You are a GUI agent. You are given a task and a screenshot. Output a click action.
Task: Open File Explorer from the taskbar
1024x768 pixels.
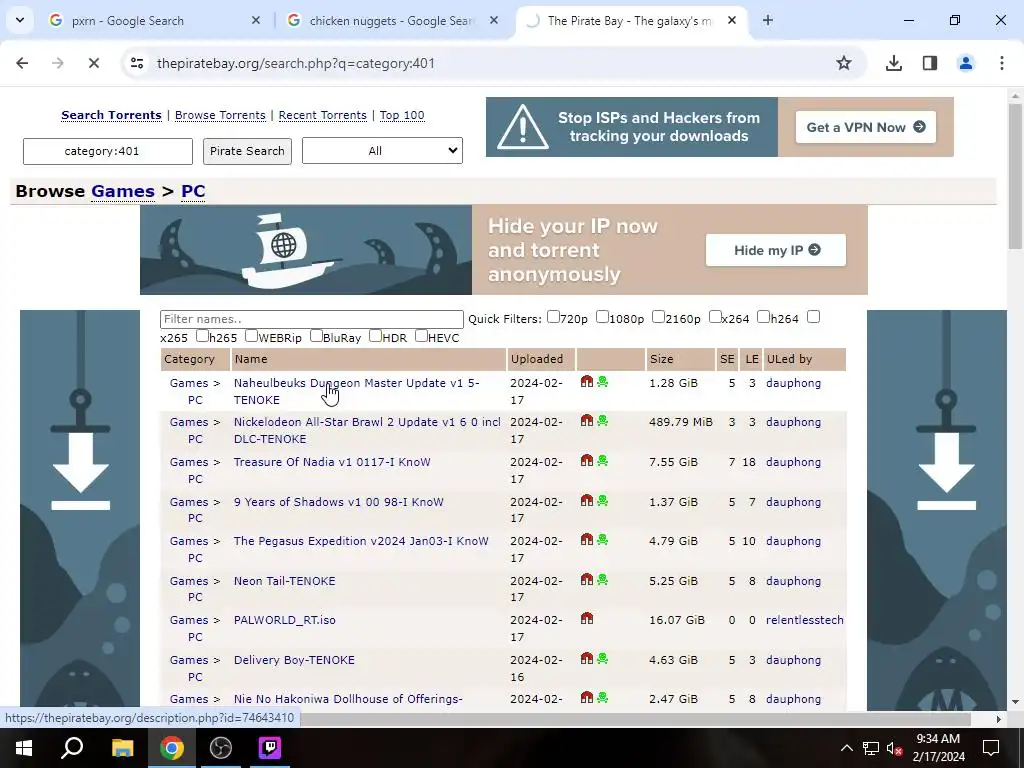pos(122,748)
